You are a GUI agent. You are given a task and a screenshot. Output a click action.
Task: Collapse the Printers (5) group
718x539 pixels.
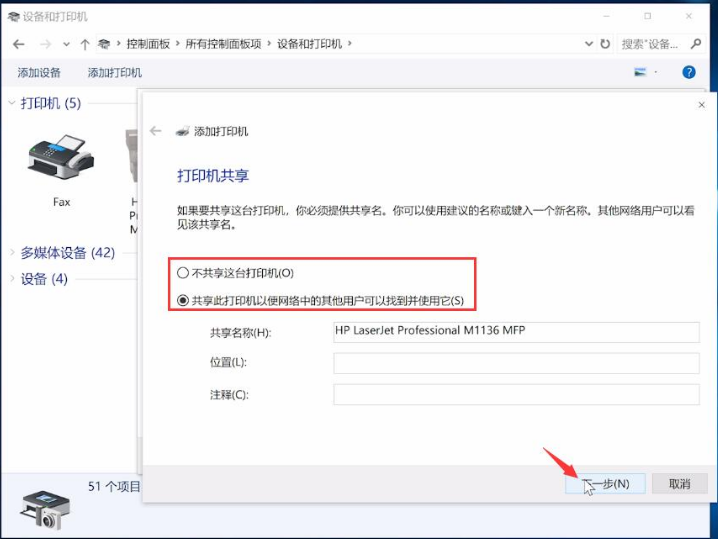[12, 103]
